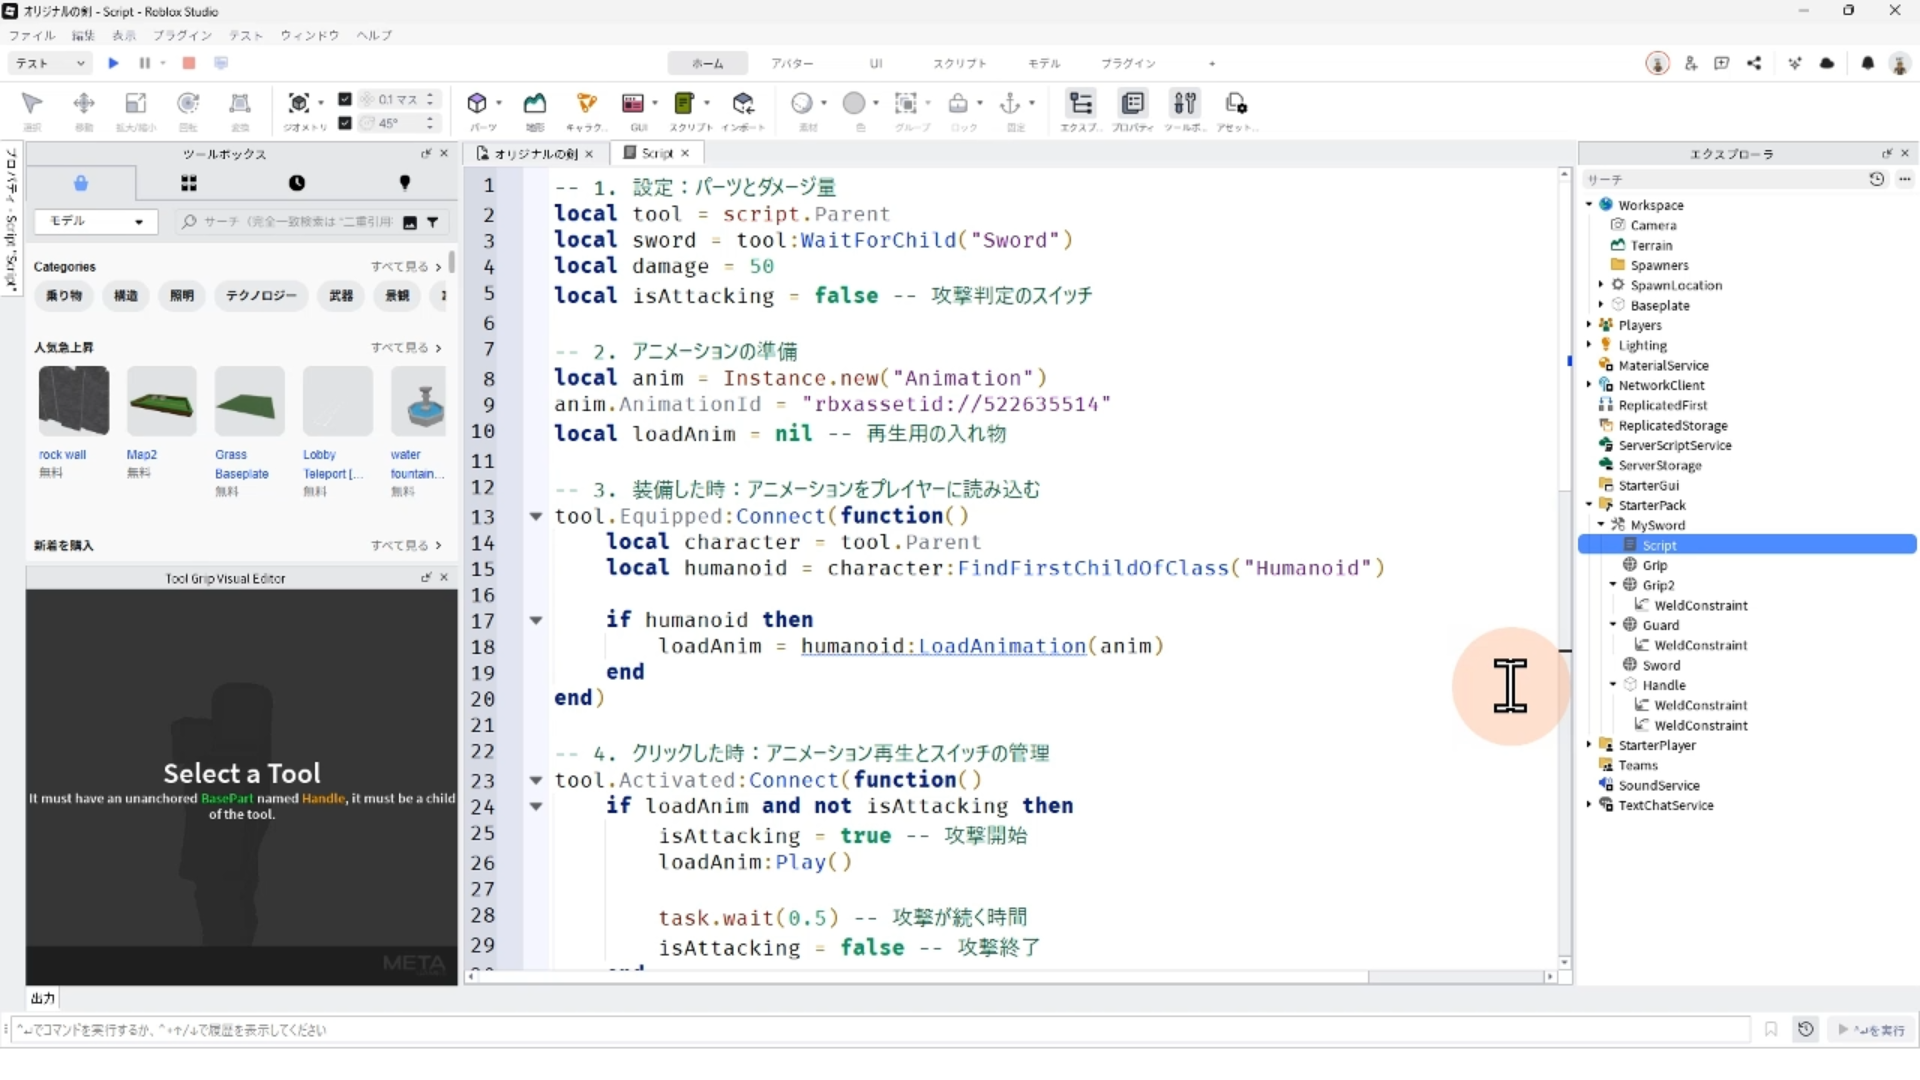1920x1080 pixels.
Task: Click the Play test button
Action: click(113, 63)
